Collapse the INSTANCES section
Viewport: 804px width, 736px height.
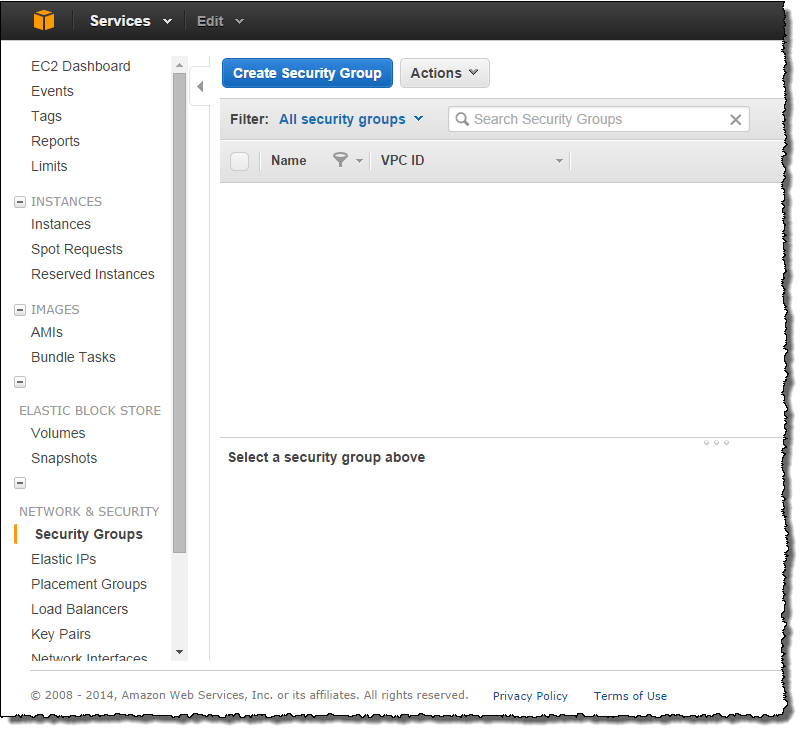point(20,202)
